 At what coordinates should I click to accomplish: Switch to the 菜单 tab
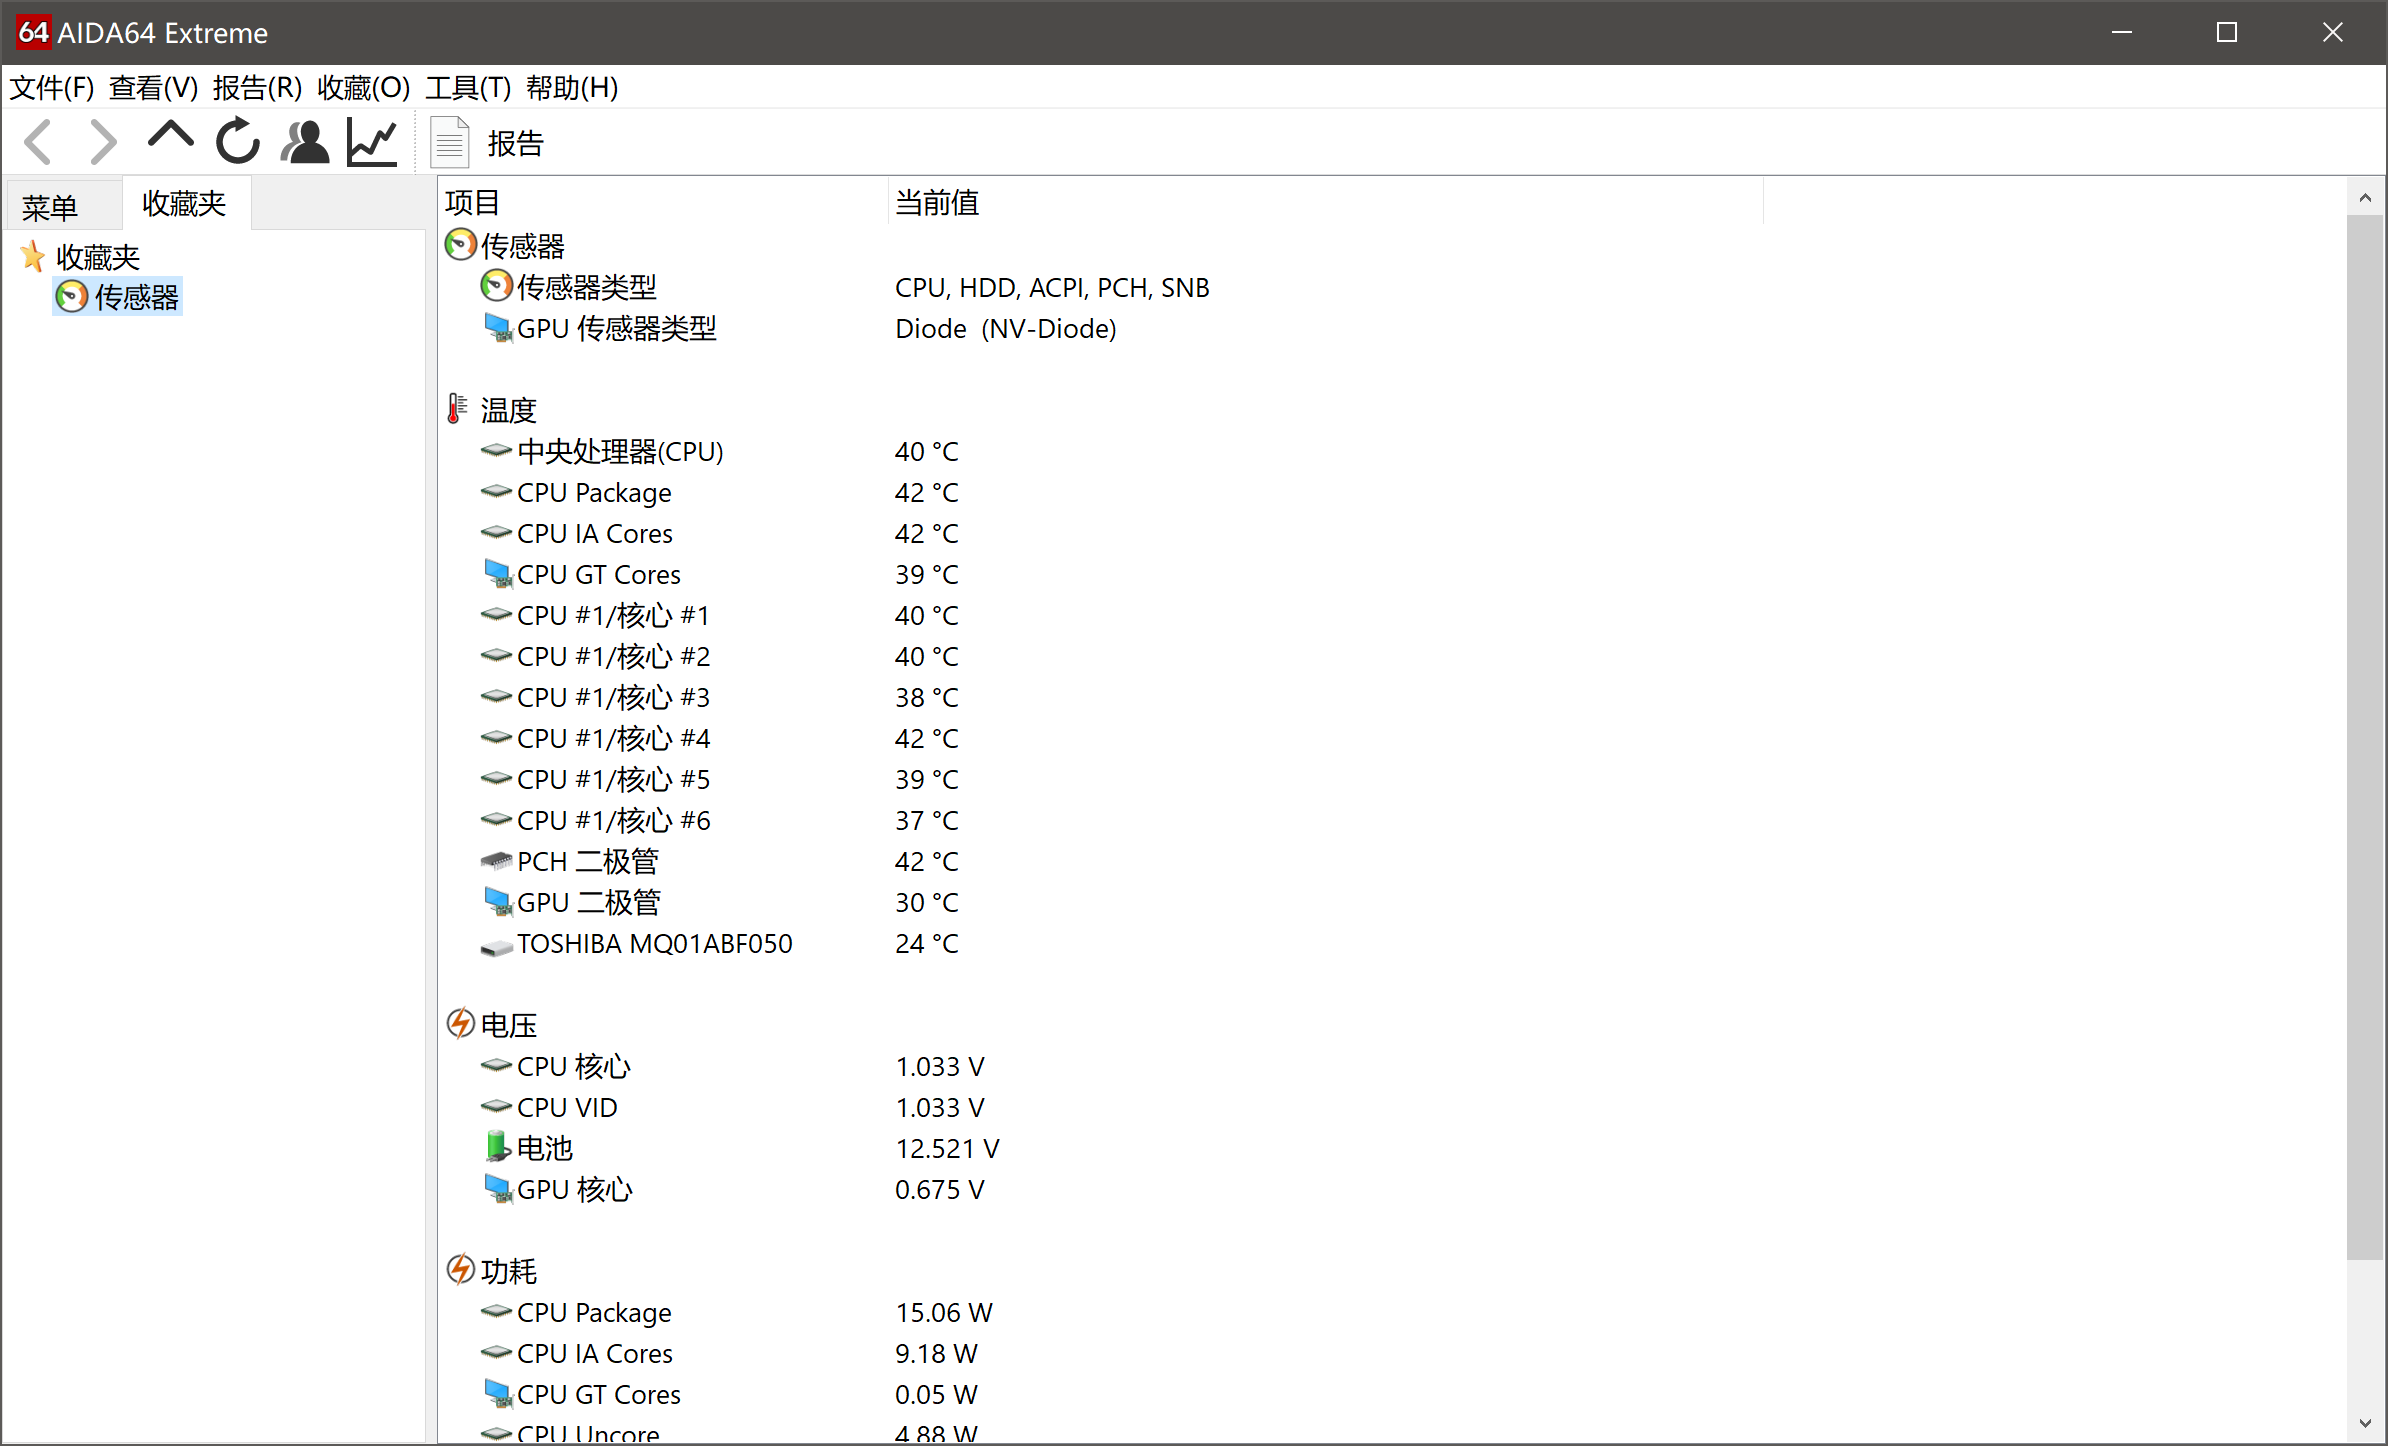[x=50, y=208]
